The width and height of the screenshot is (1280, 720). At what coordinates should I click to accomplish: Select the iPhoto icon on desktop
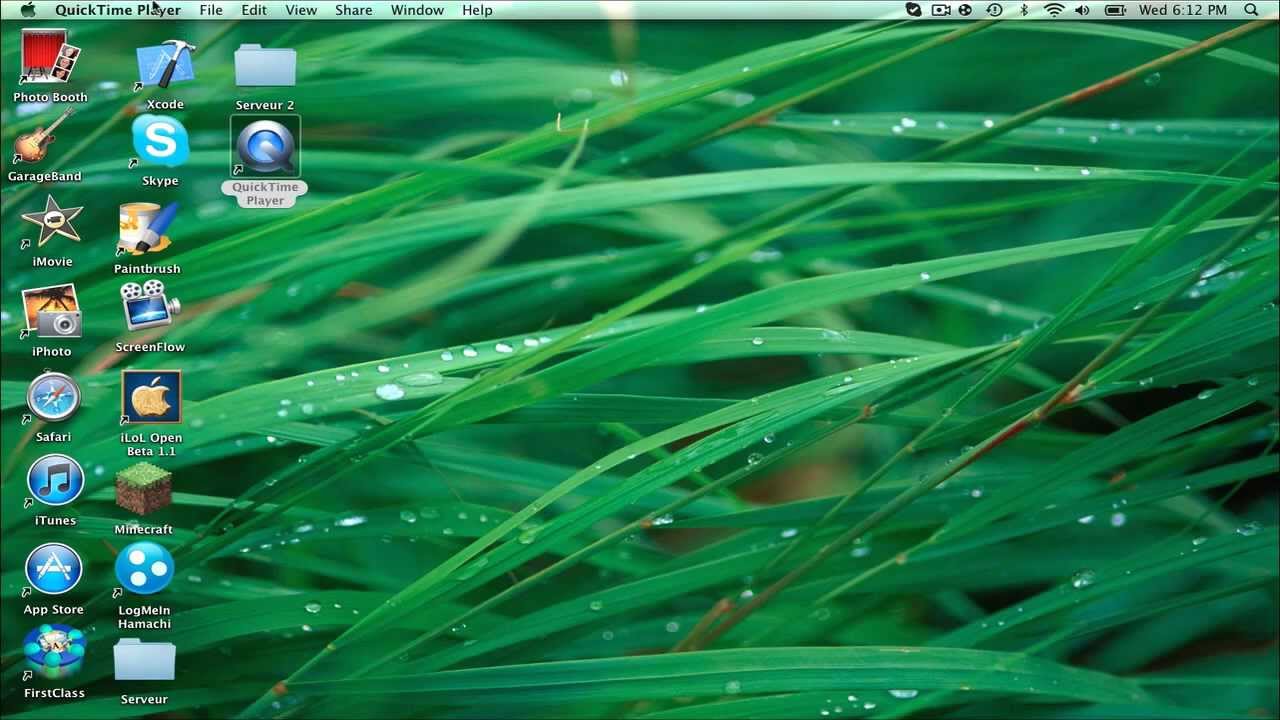51,311
